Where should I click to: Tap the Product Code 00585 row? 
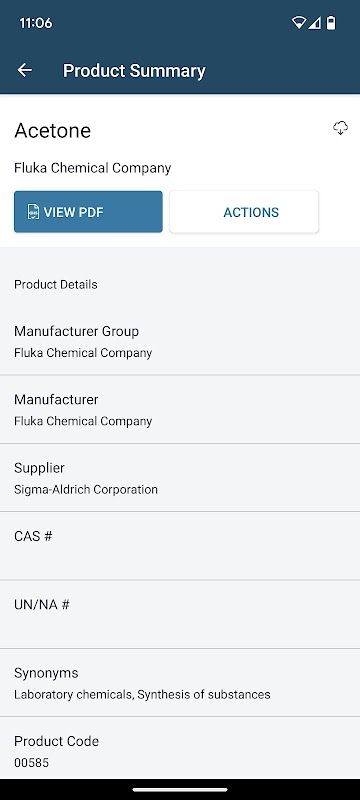pos(180,748)
